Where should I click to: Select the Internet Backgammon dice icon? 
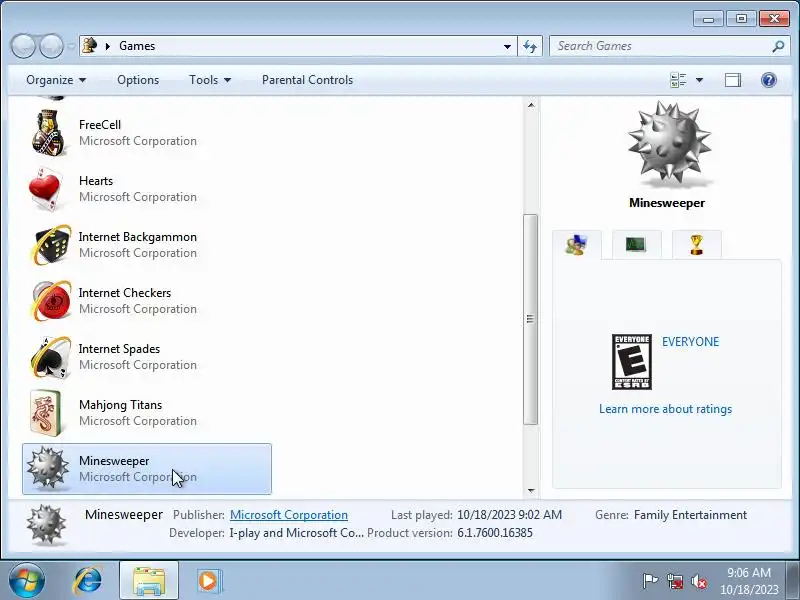(x=50, y=245)
